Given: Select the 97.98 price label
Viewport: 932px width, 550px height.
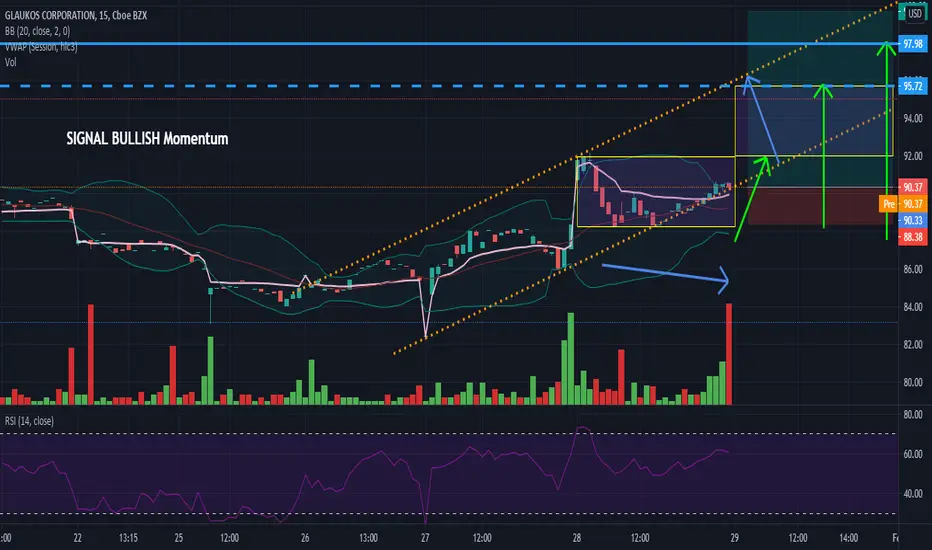Looking at the screenshot, I should click(912, 44).
